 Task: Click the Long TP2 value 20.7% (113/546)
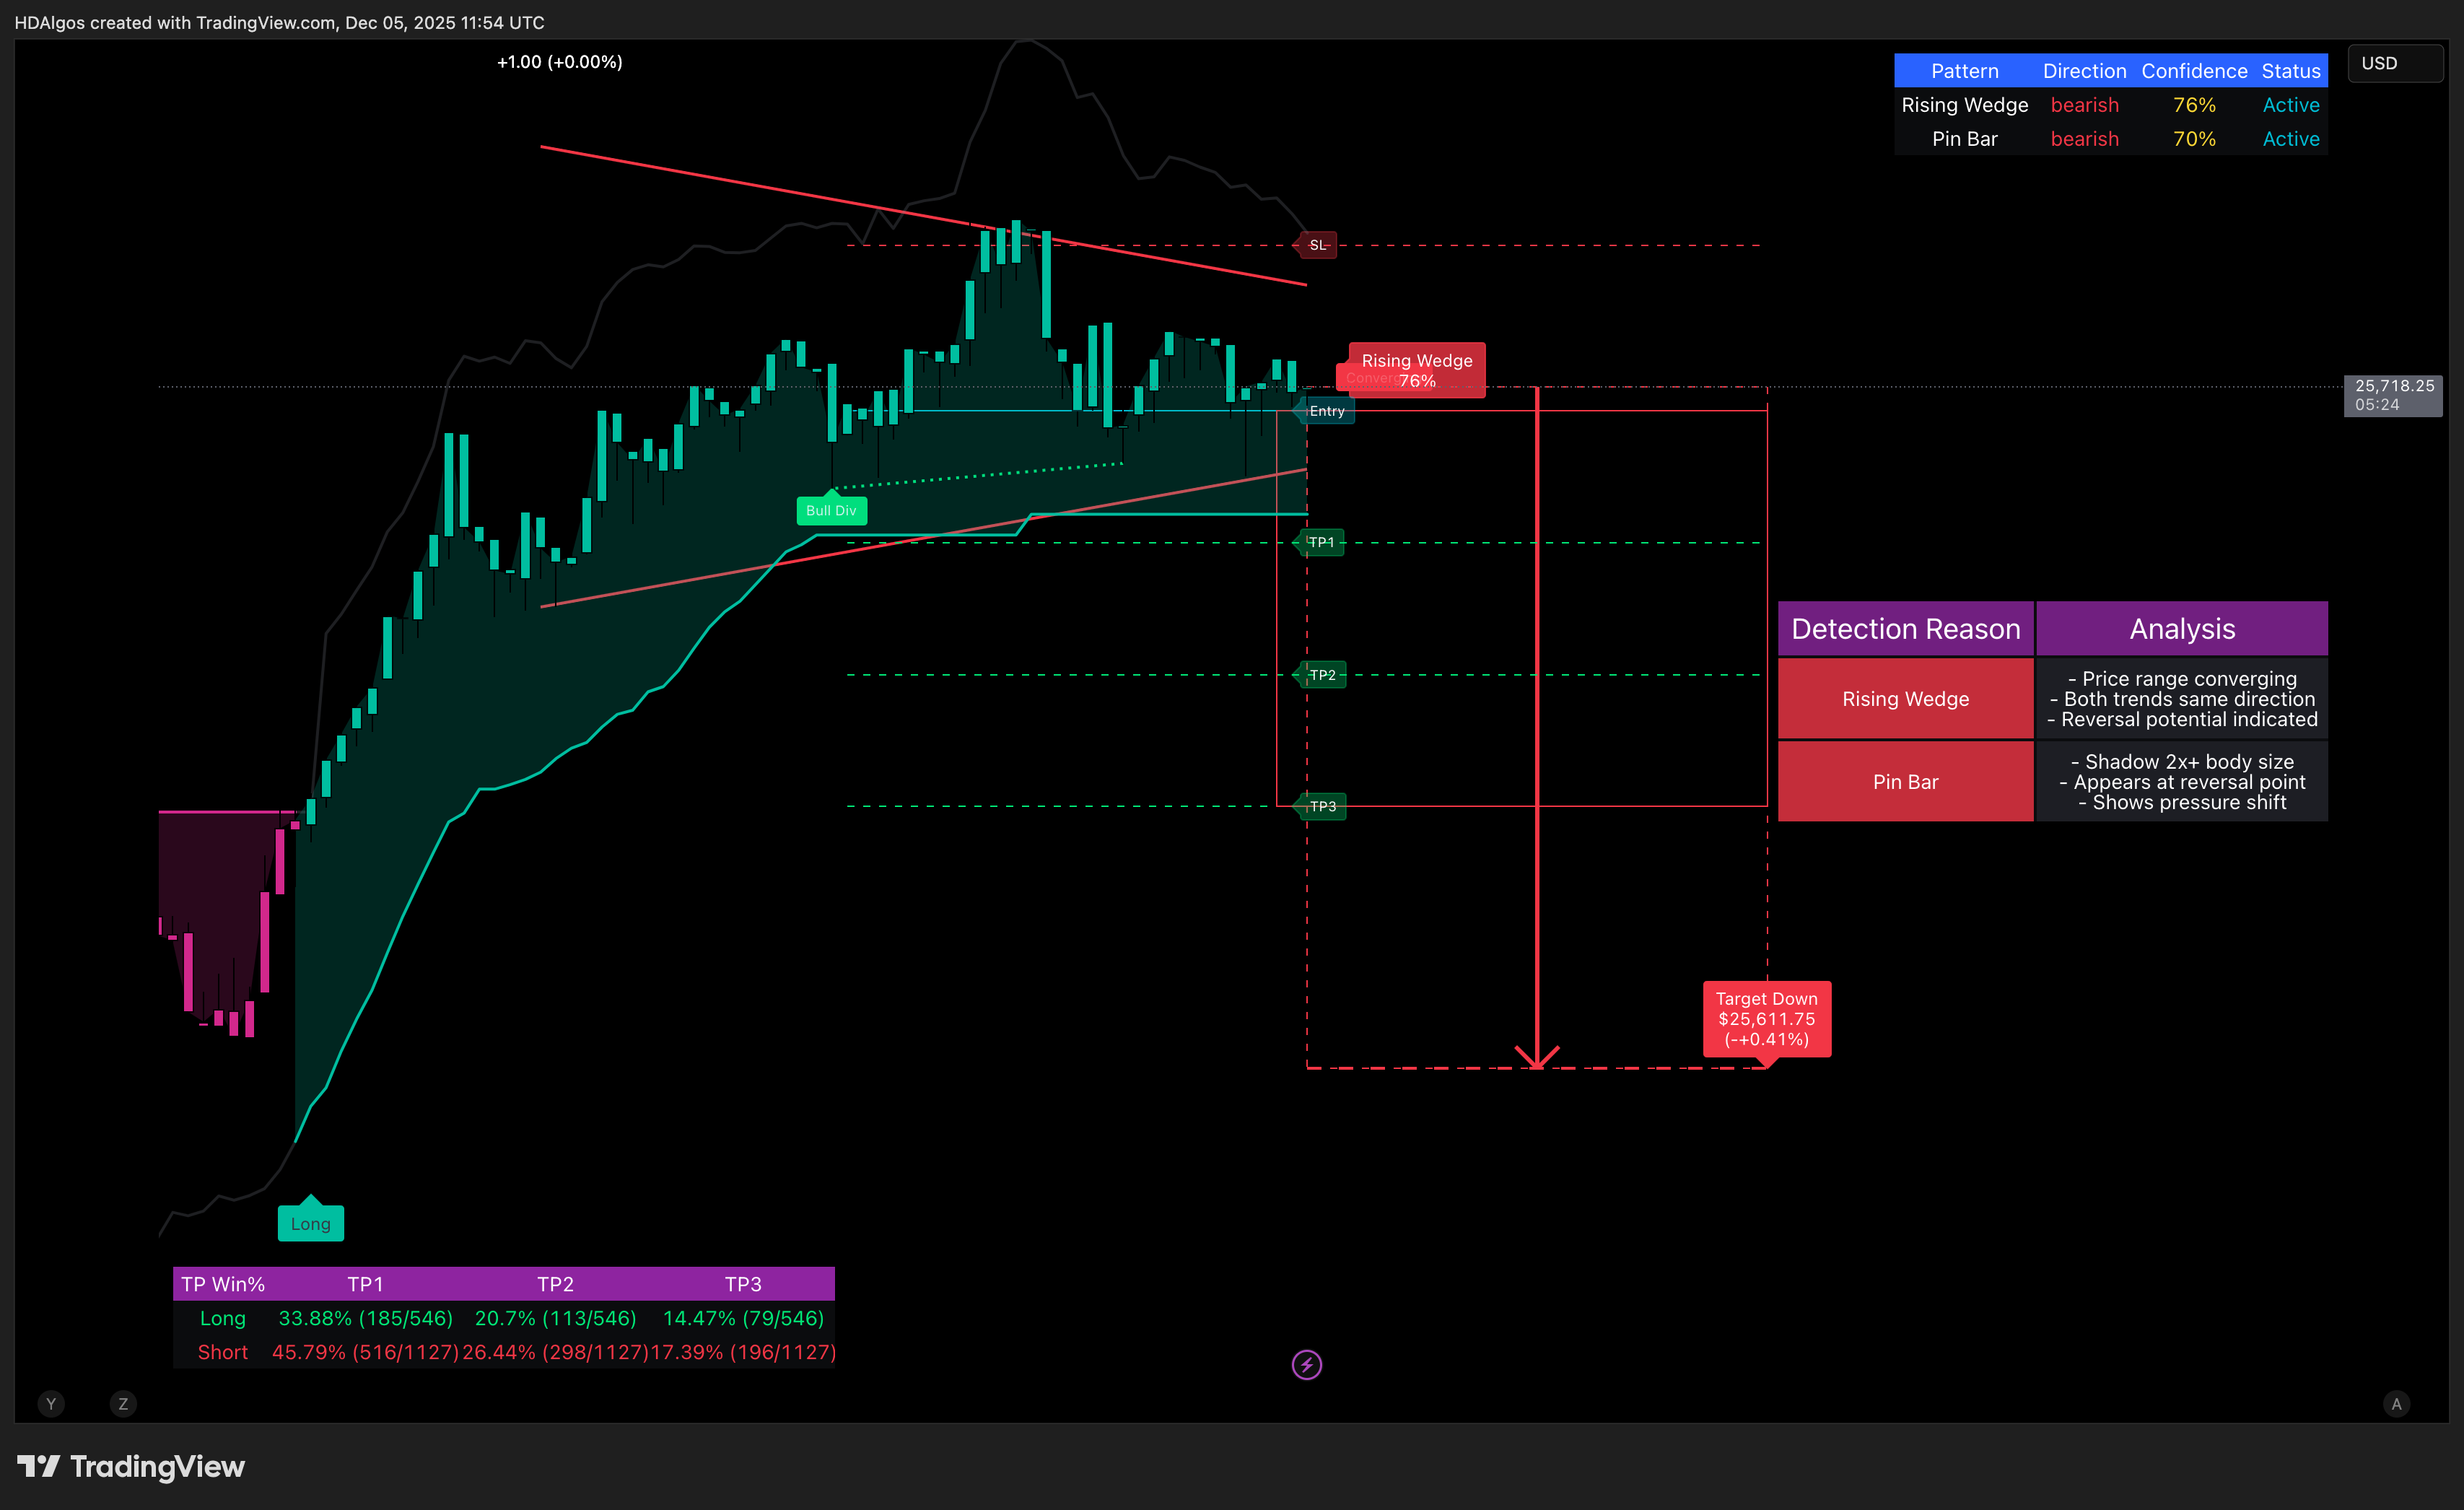point(555,1318)
